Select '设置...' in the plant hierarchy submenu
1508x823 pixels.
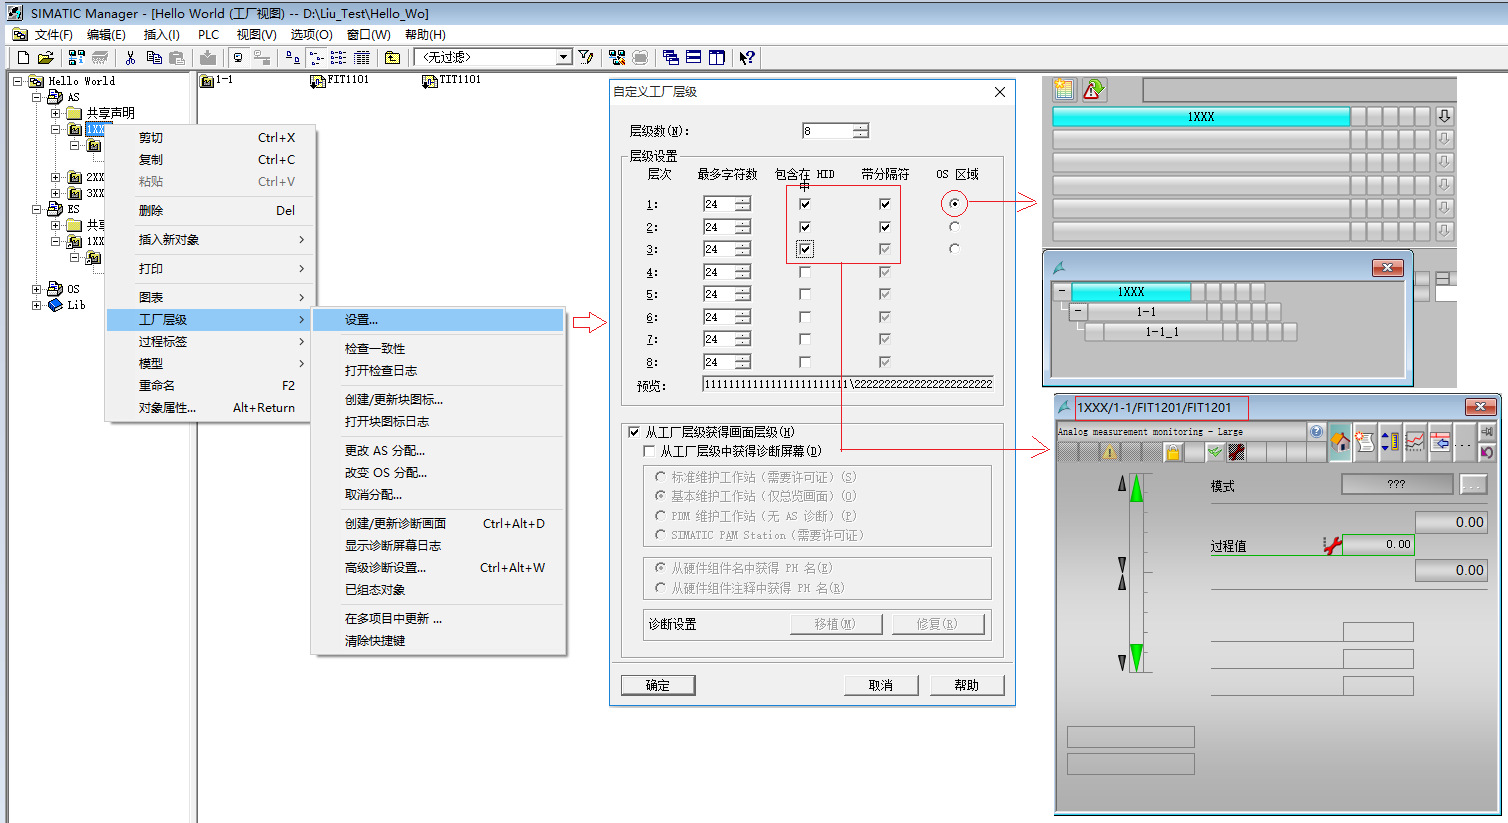361,320
